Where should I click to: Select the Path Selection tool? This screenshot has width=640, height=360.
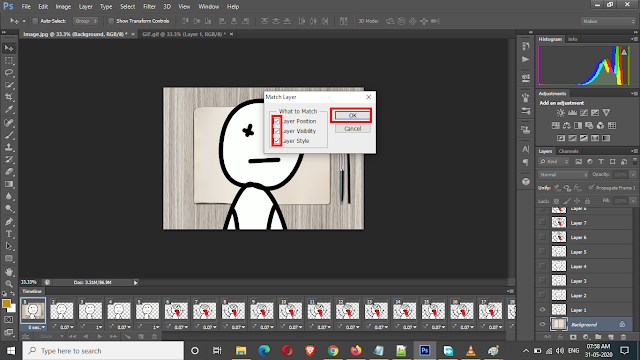pyautogui.click(x=9, y=246)
